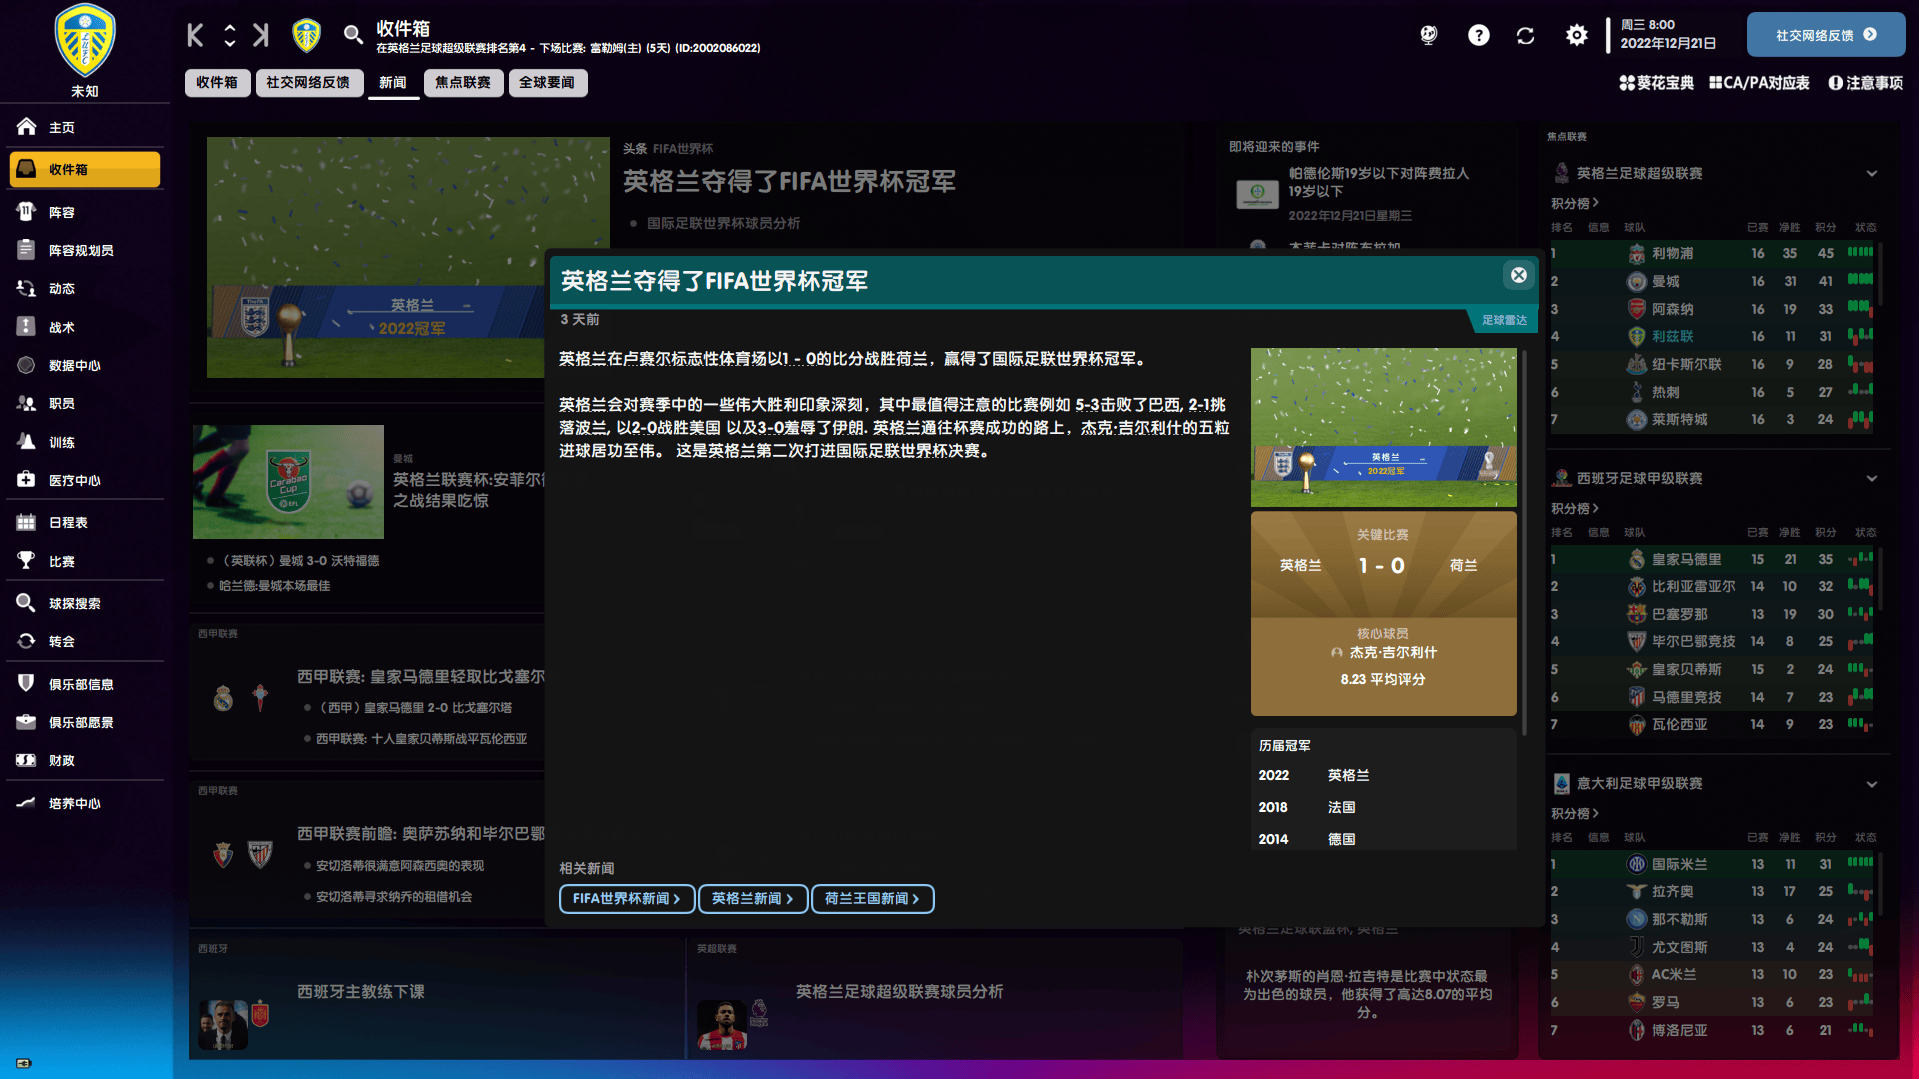Open 数据中心 data hub icon
Image resolution: width=1919 pixels, height=1079 pixels.
point(26,365)
